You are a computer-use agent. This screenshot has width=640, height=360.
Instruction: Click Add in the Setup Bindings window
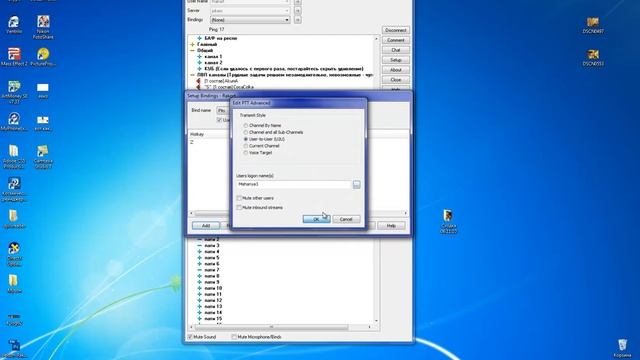[206, 226]
